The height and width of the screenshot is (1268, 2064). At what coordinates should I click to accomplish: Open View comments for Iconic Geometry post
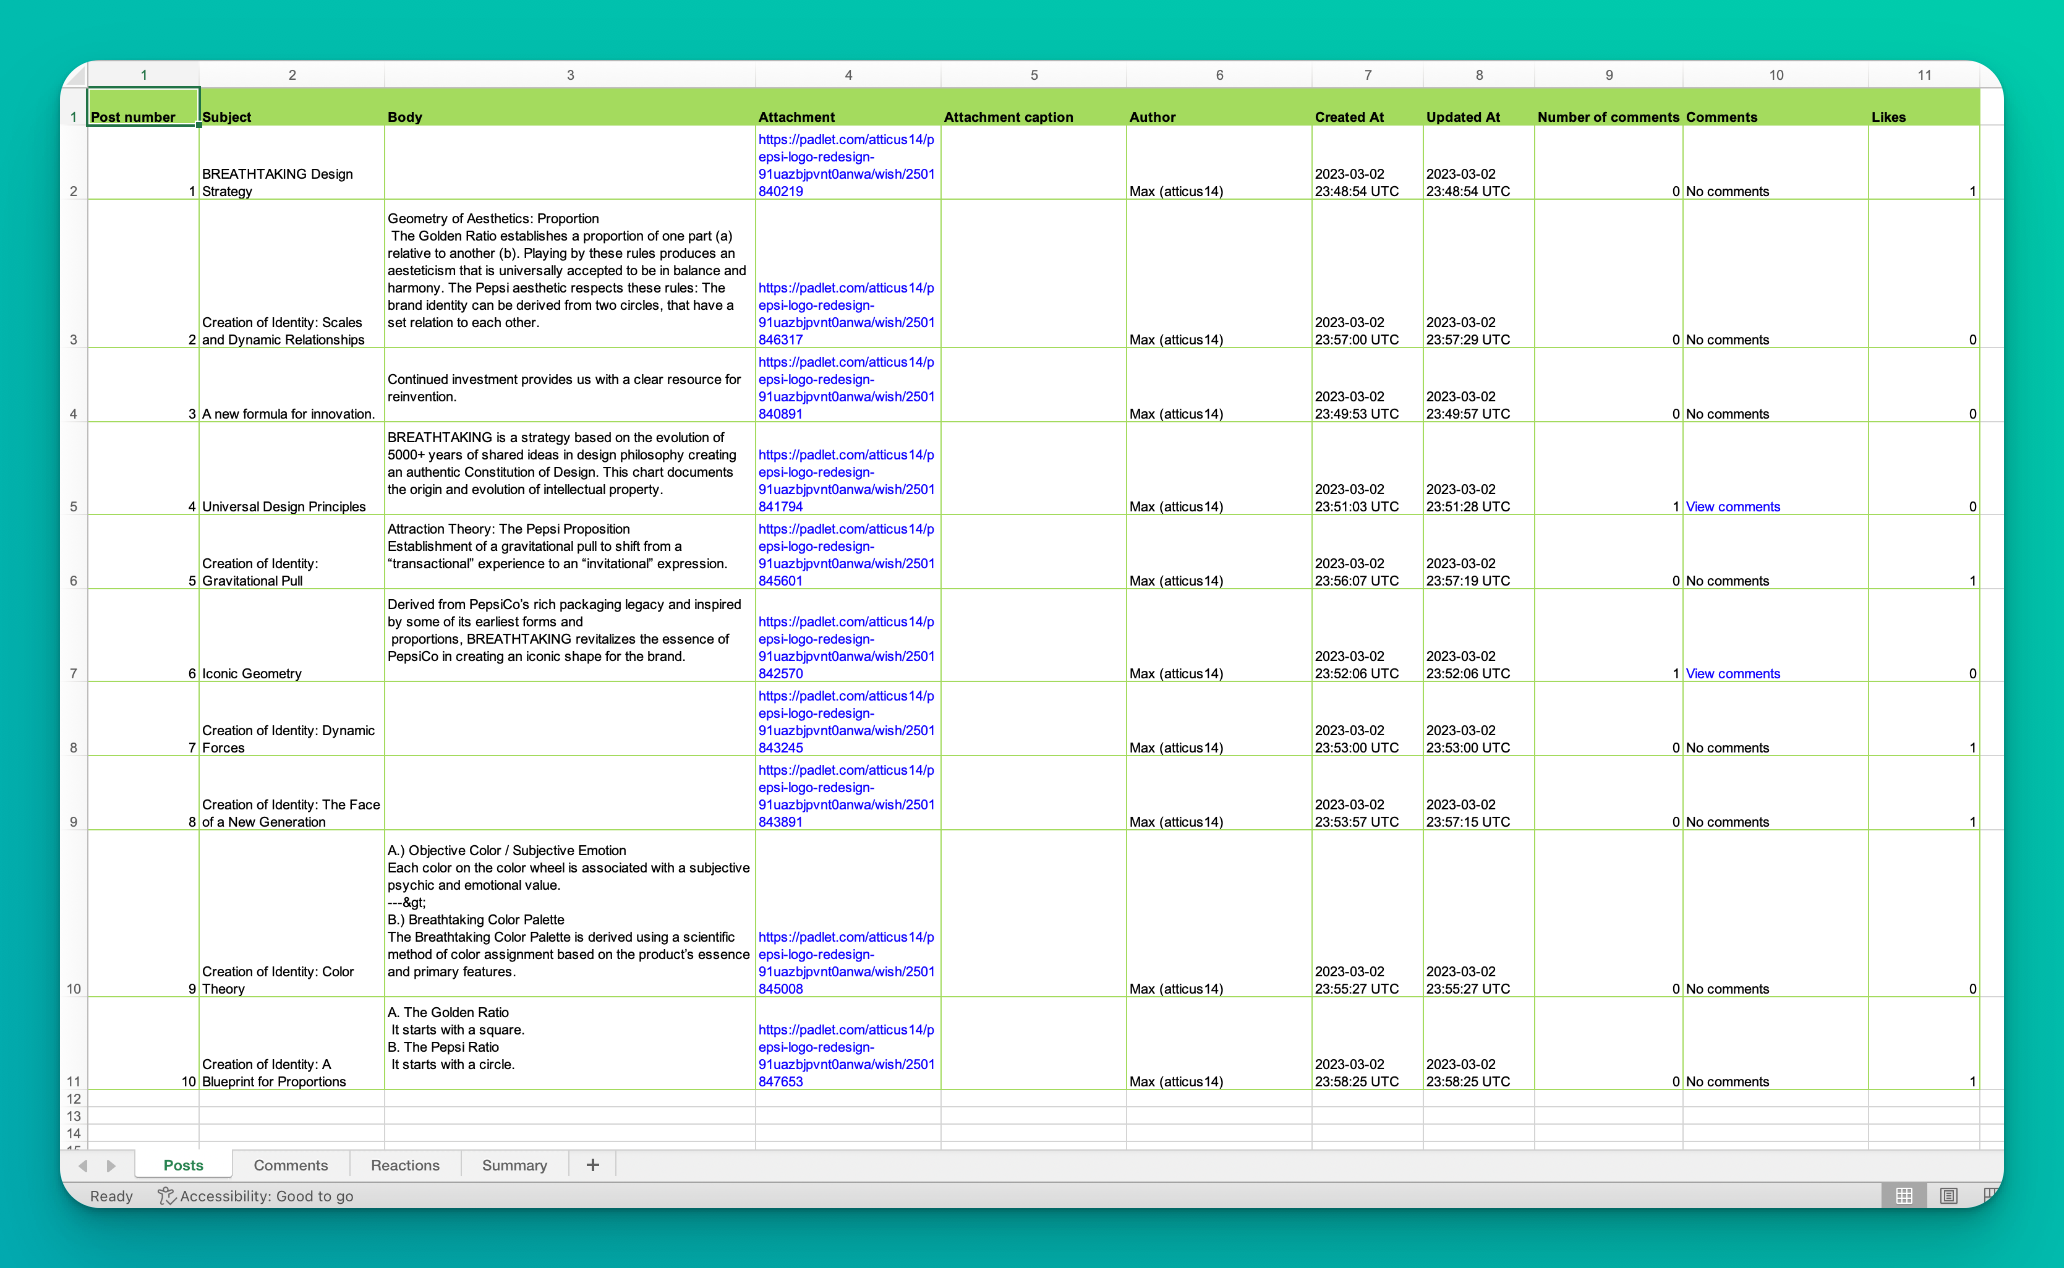(x=1733, y=673)
